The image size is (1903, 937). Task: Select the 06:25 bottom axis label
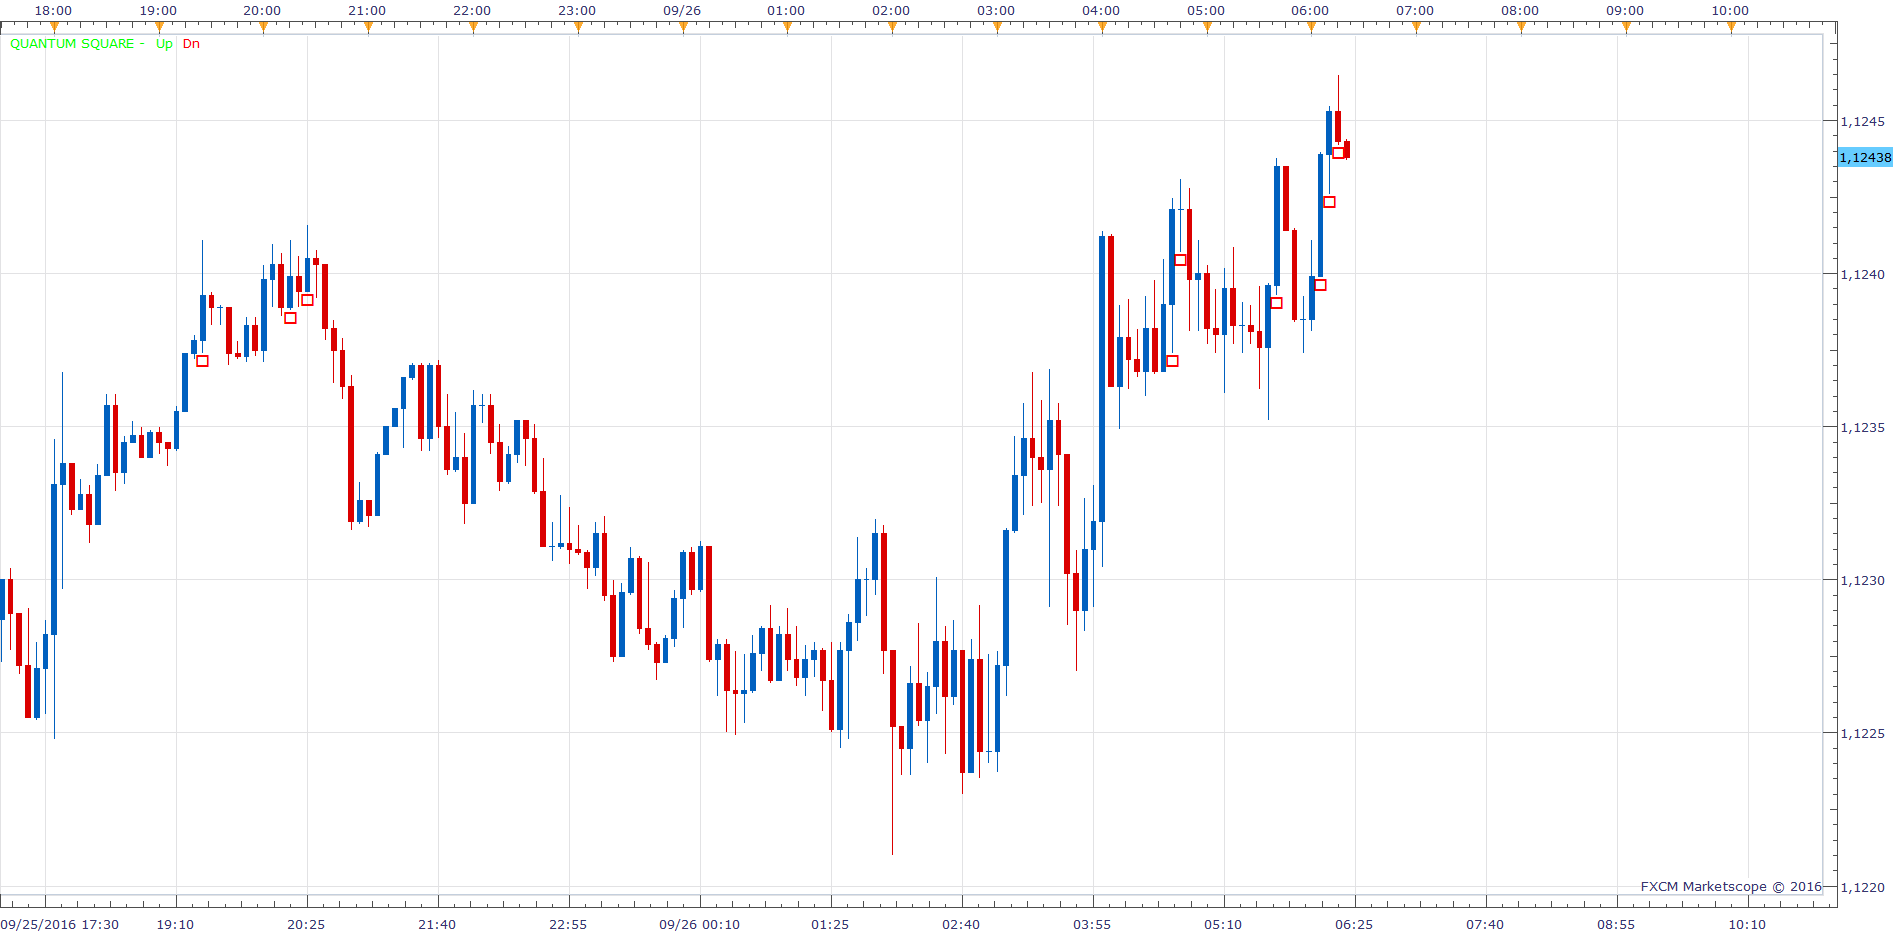pos(1354,925)
